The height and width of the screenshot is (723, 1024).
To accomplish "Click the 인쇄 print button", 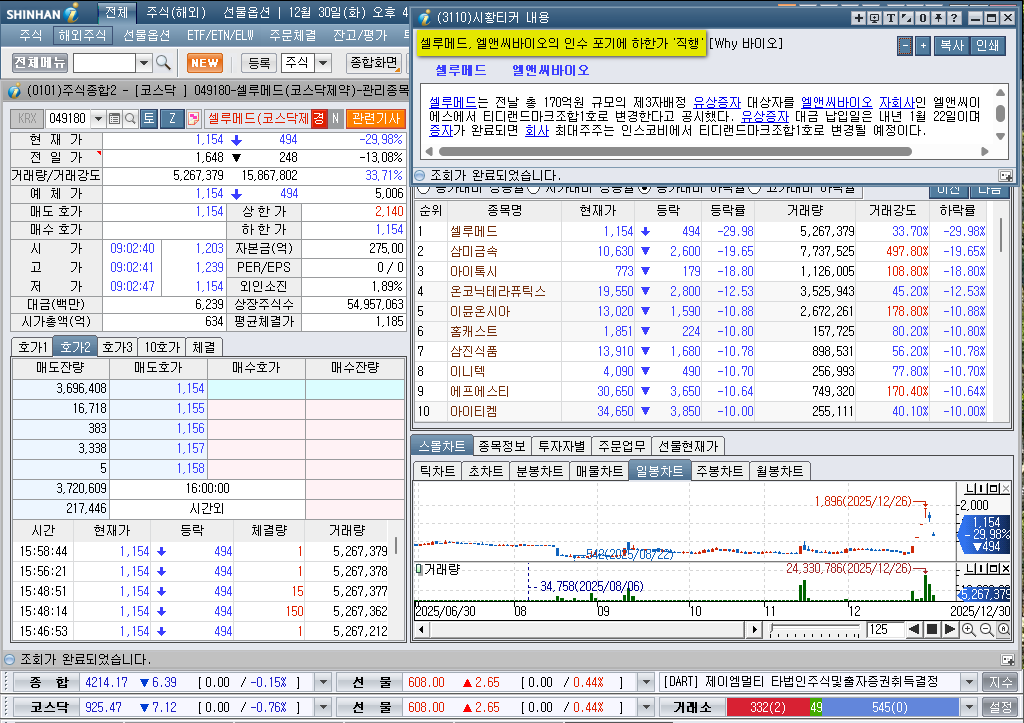I will click(x=987, y=46).
